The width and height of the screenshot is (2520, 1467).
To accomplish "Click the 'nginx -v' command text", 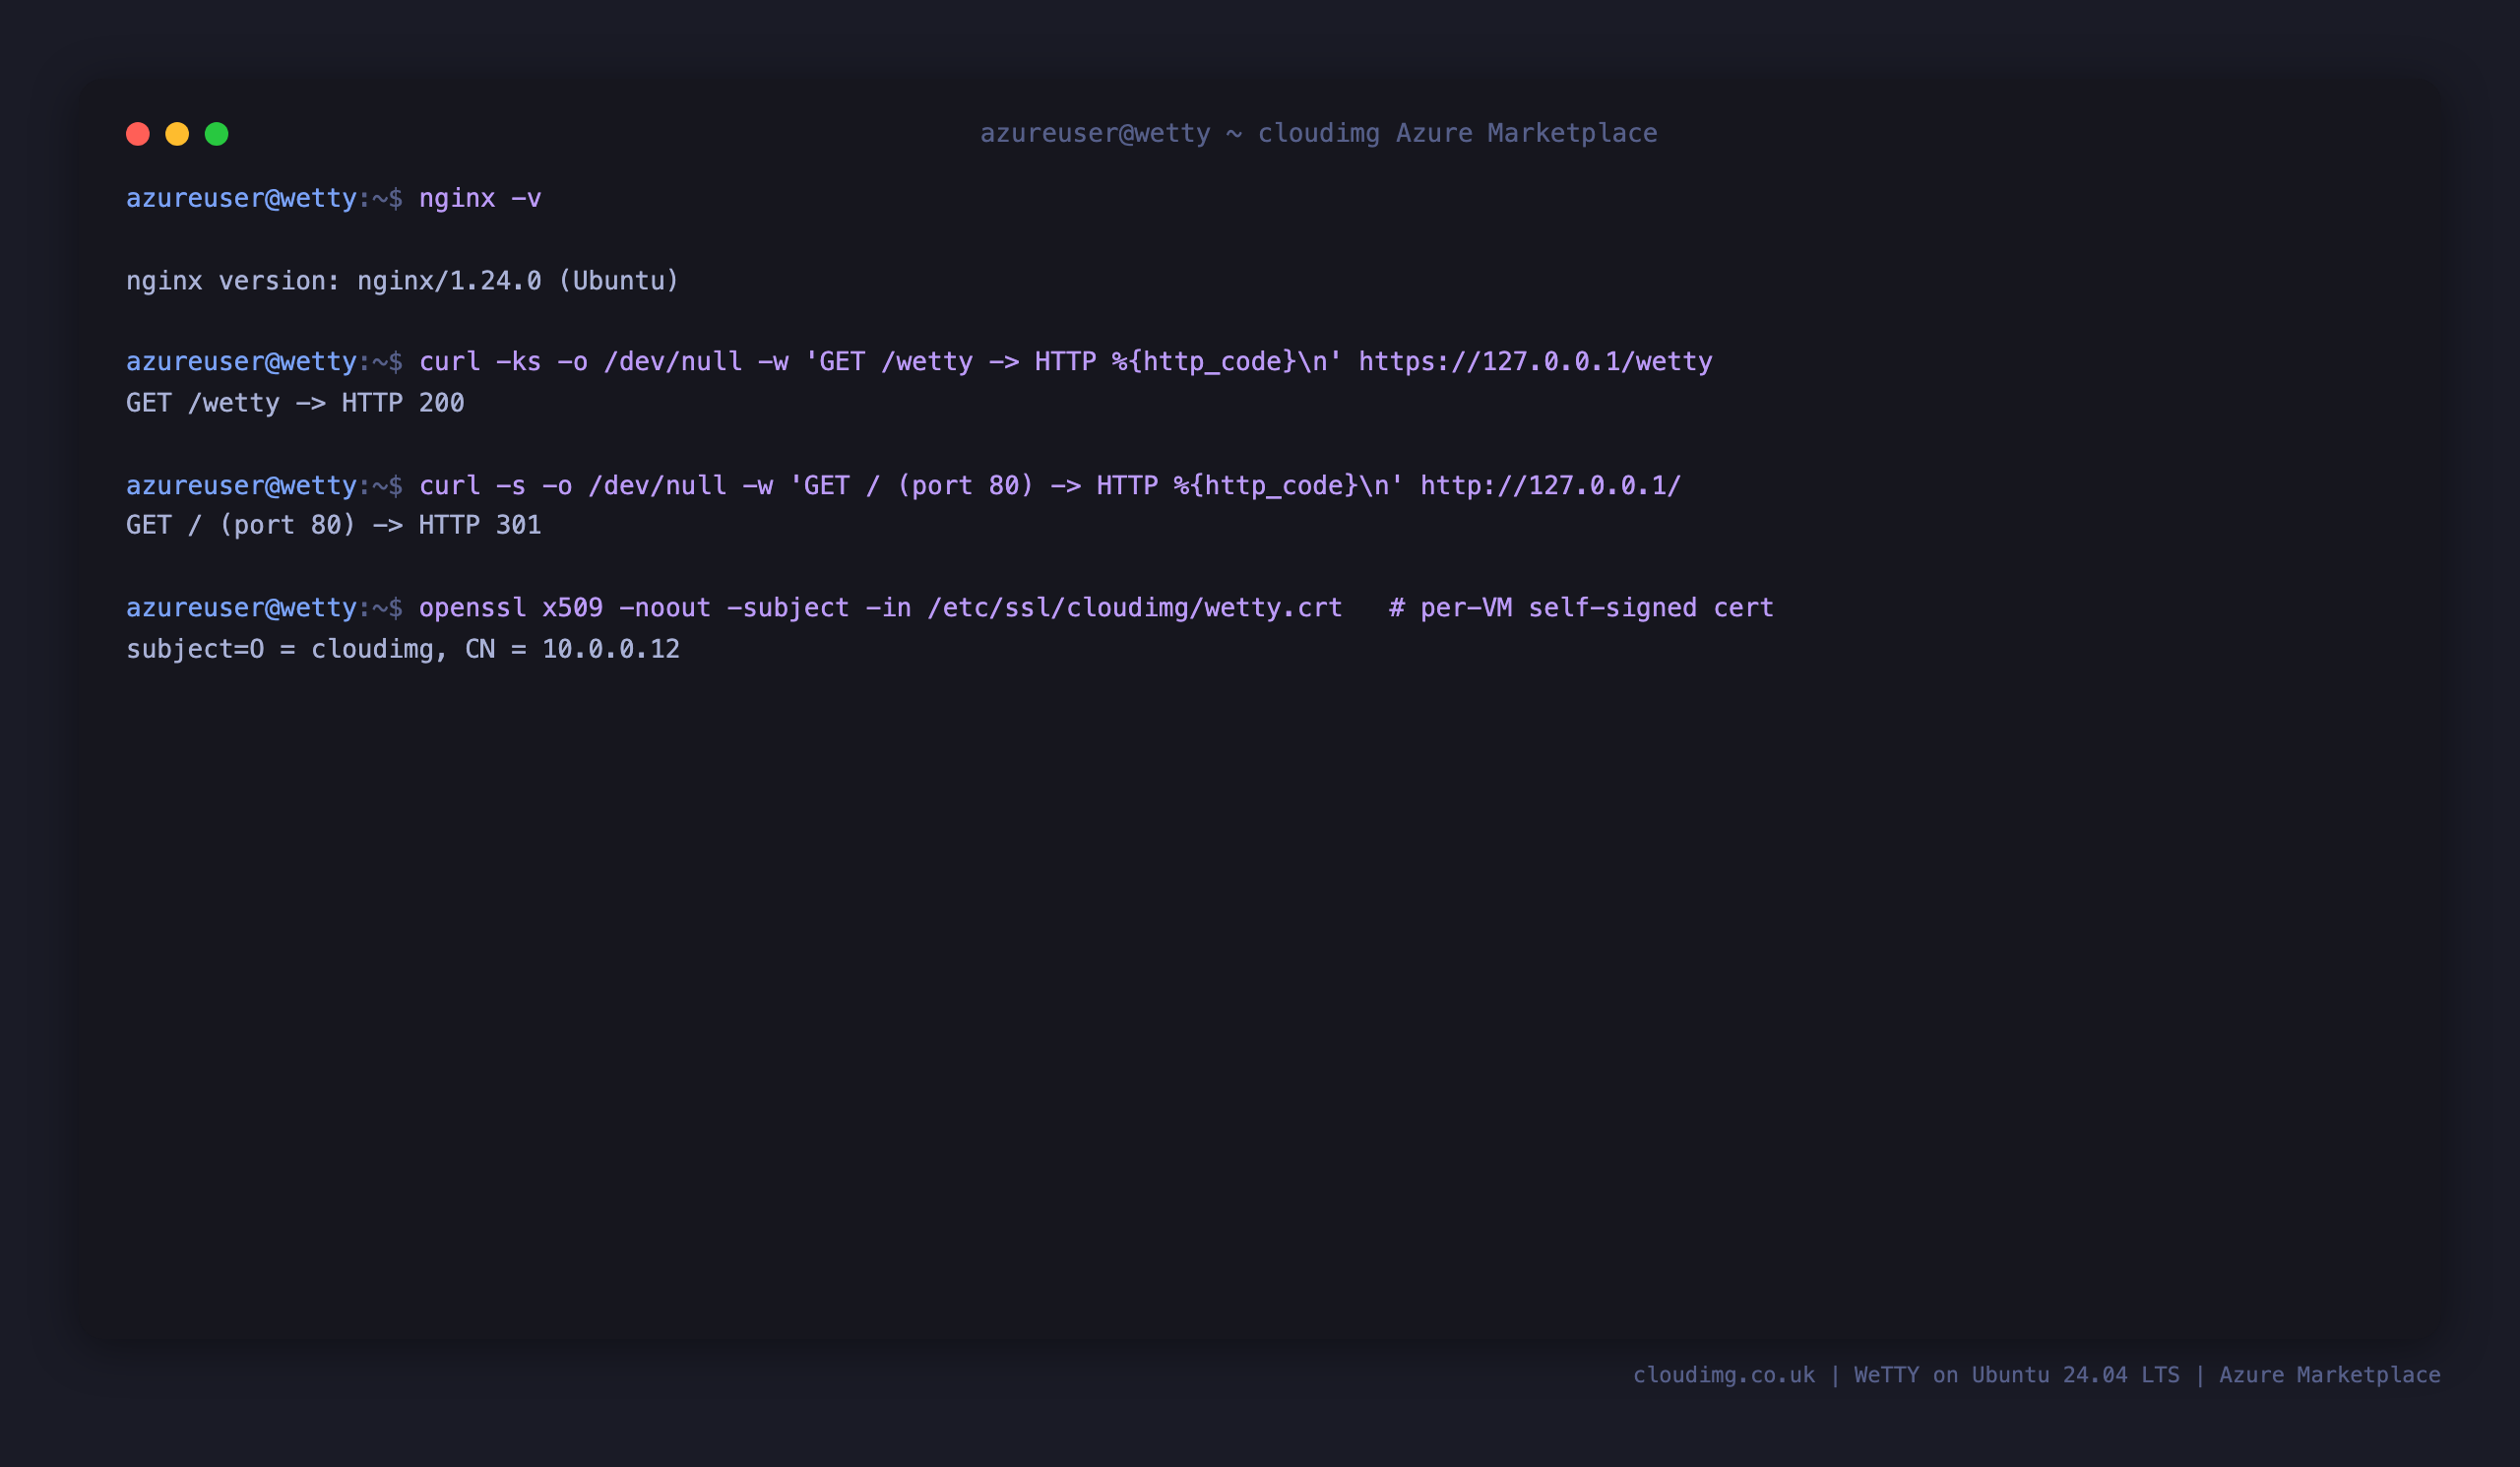I will [x=480, y=198].
